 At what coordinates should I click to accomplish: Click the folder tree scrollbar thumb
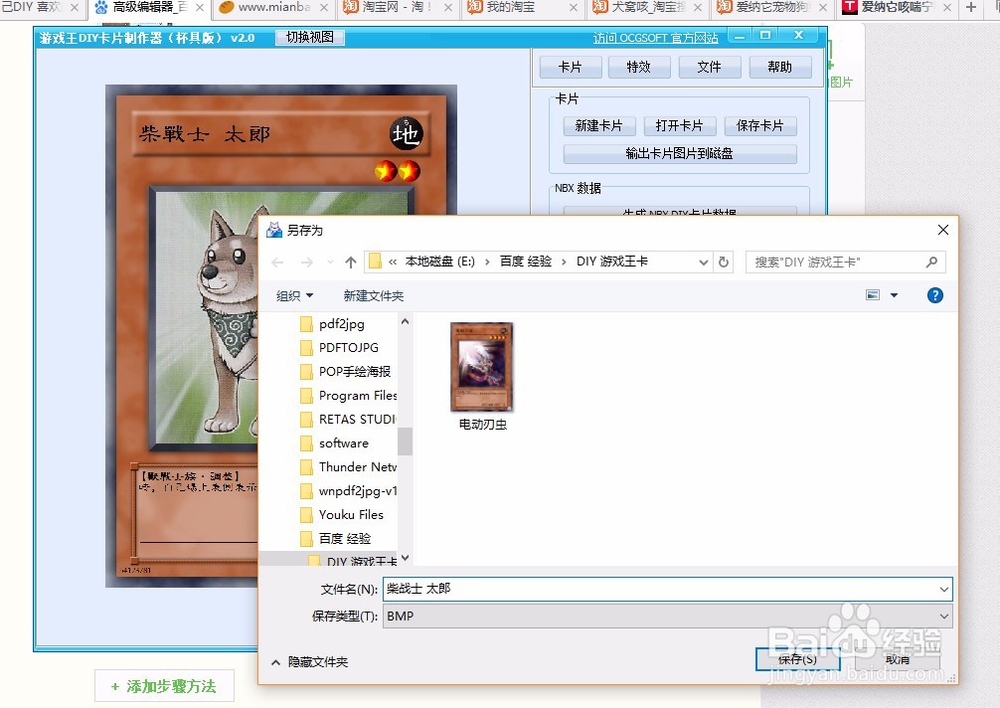point(405,441)
